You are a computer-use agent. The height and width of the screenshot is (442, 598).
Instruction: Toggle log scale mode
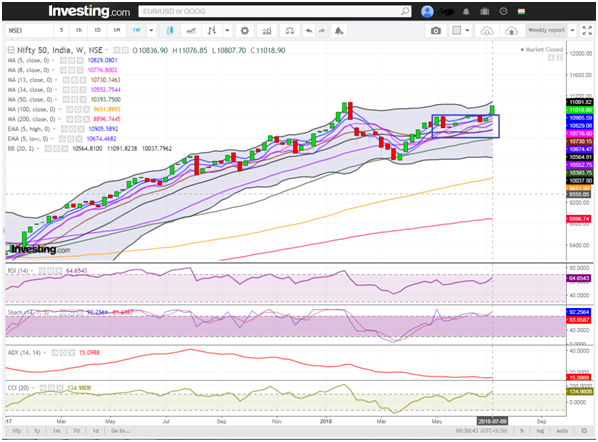(540, 431)
